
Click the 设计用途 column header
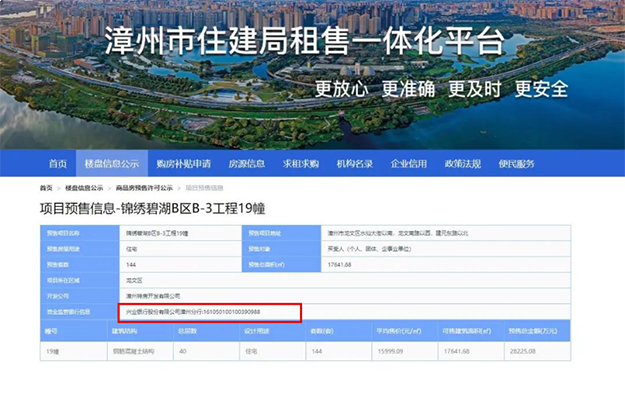(x=257, y=331)
